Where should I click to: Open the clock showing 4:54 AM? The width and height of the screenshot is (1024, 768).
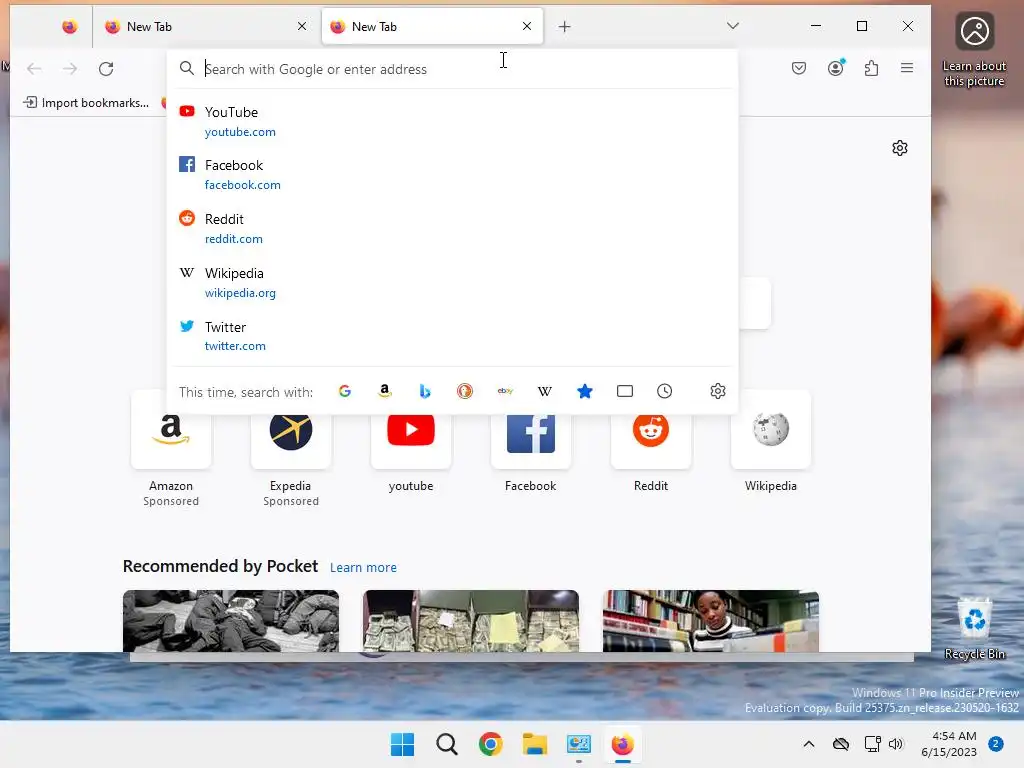coord(950,744)
